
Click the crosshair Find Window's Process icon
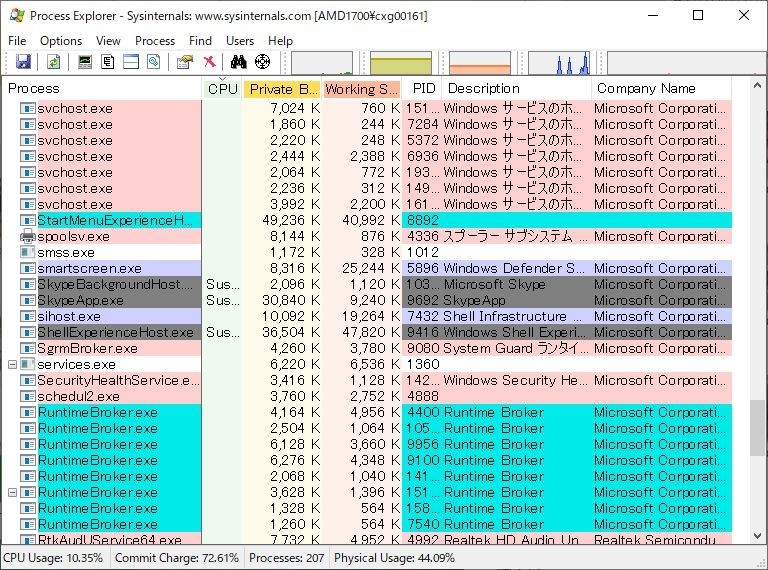click(x=263, y=62)
